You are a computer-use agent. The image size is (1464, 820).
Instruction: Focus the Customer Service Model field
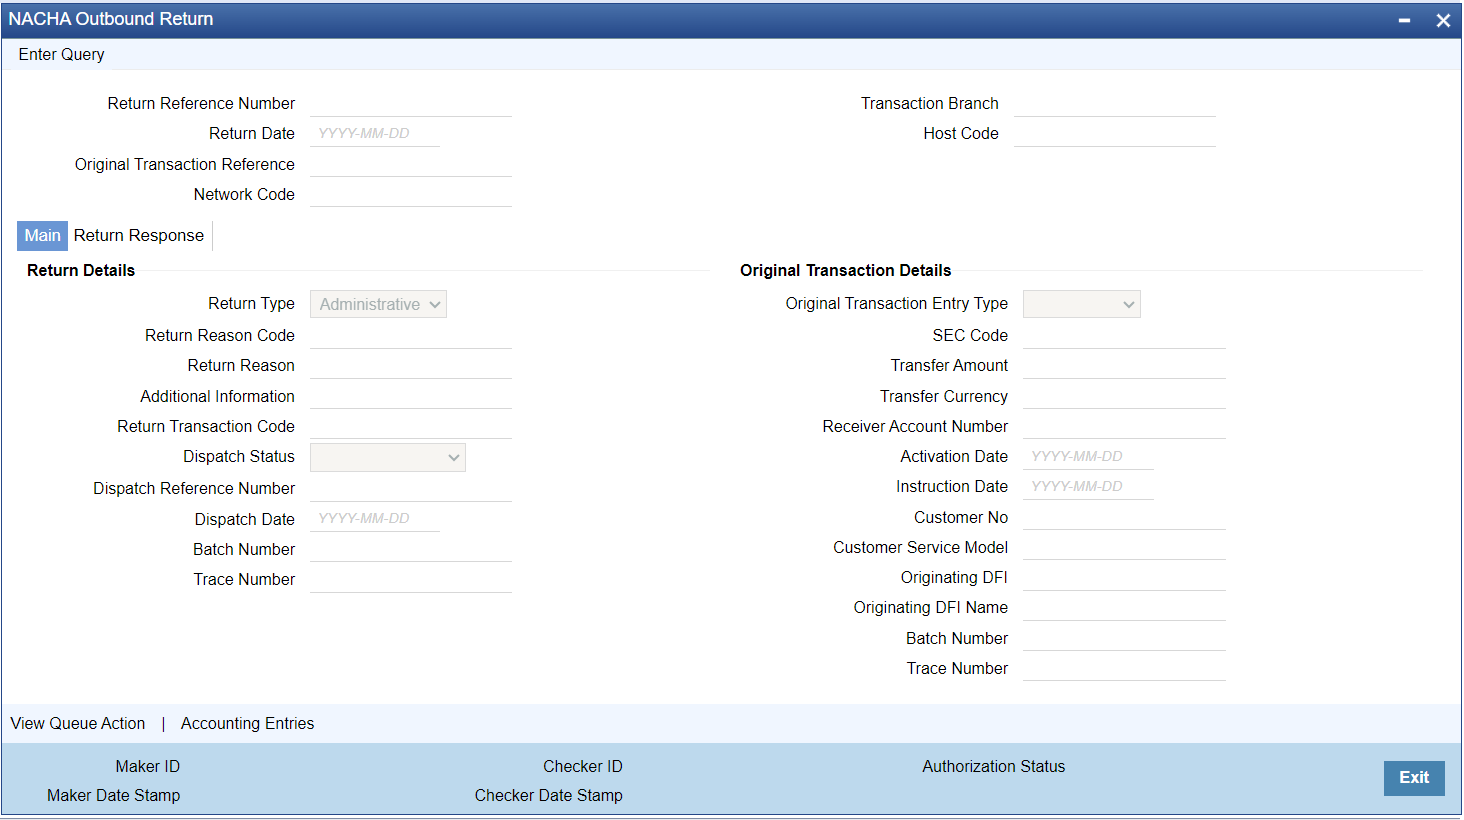pyautogui.click(x=1124, y=547)
